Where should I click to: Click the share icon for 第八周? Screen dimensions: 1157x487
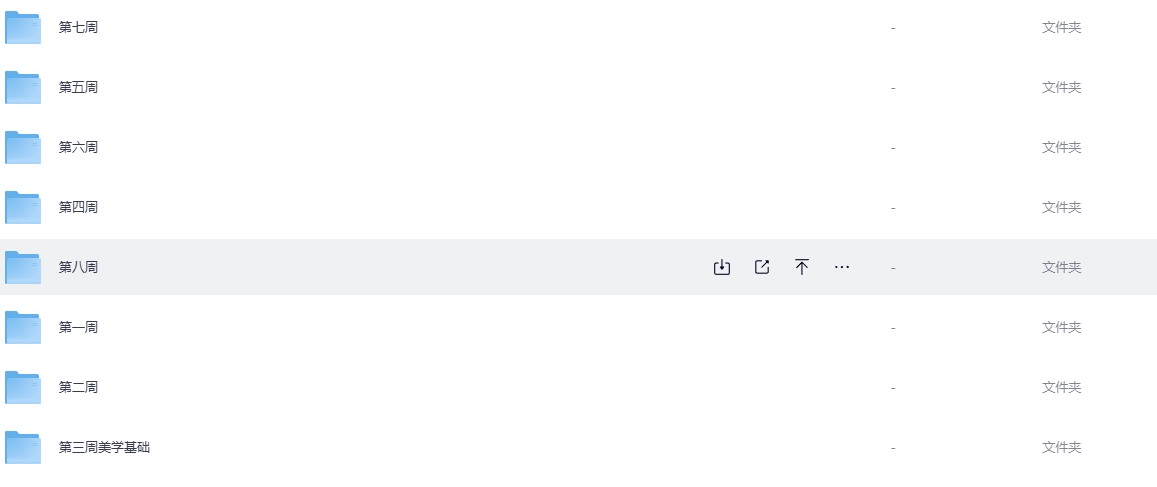point(762,267)
